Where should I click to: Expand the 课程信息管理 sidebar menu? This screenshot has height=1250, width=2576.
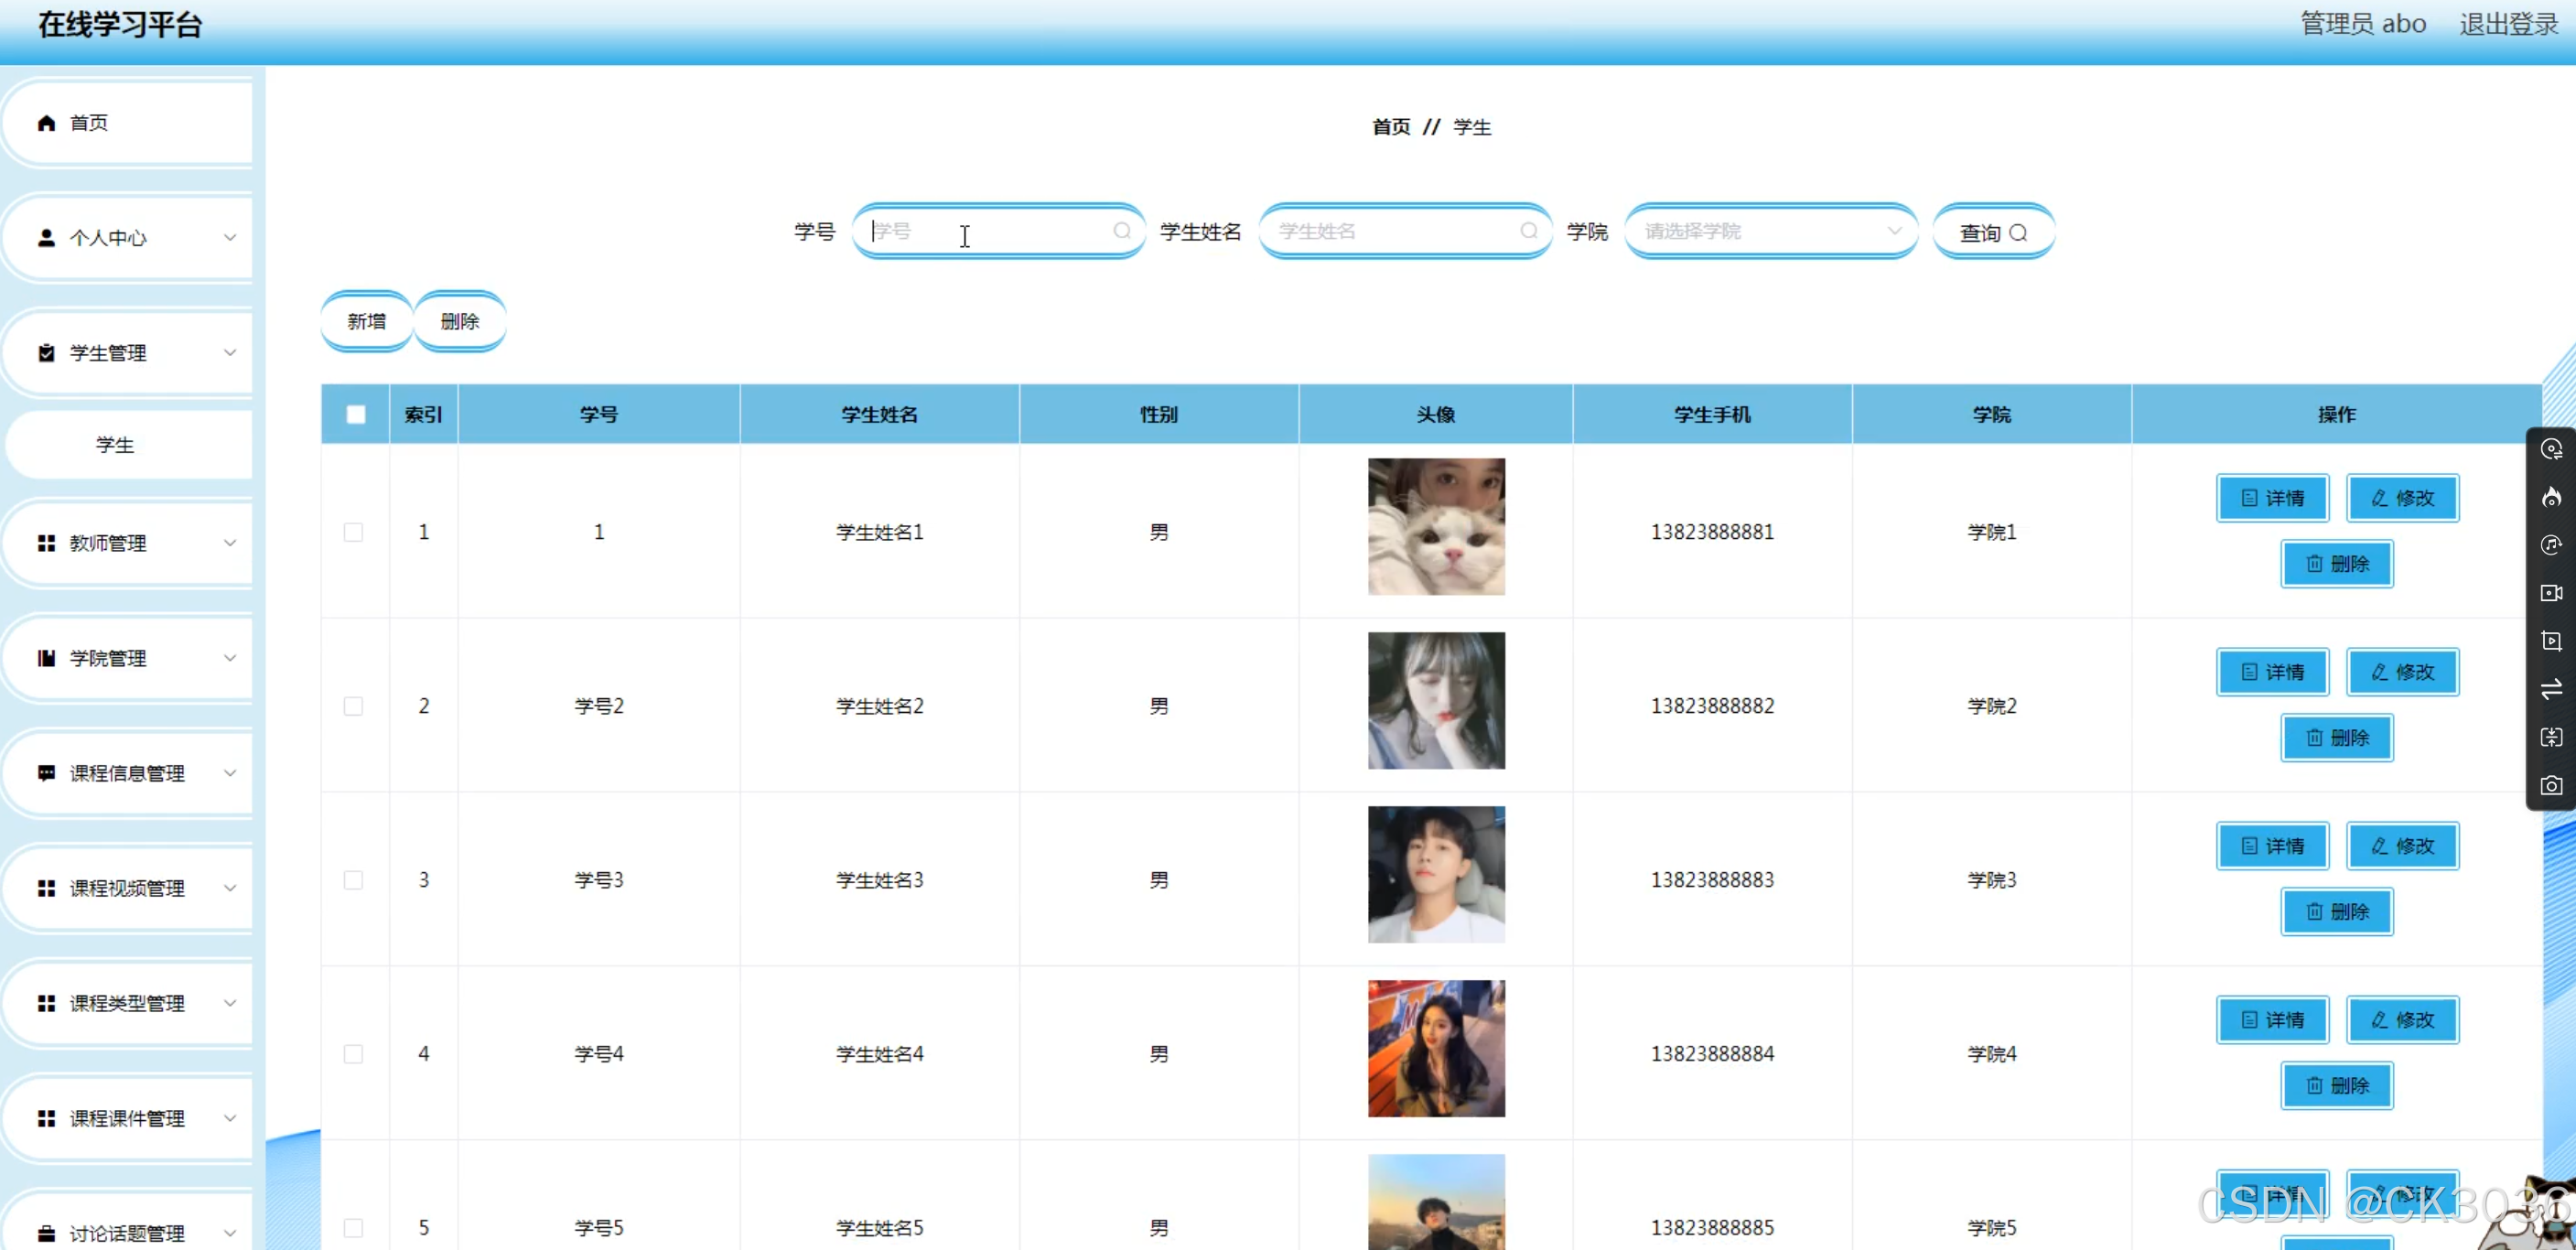coord(130,773)
